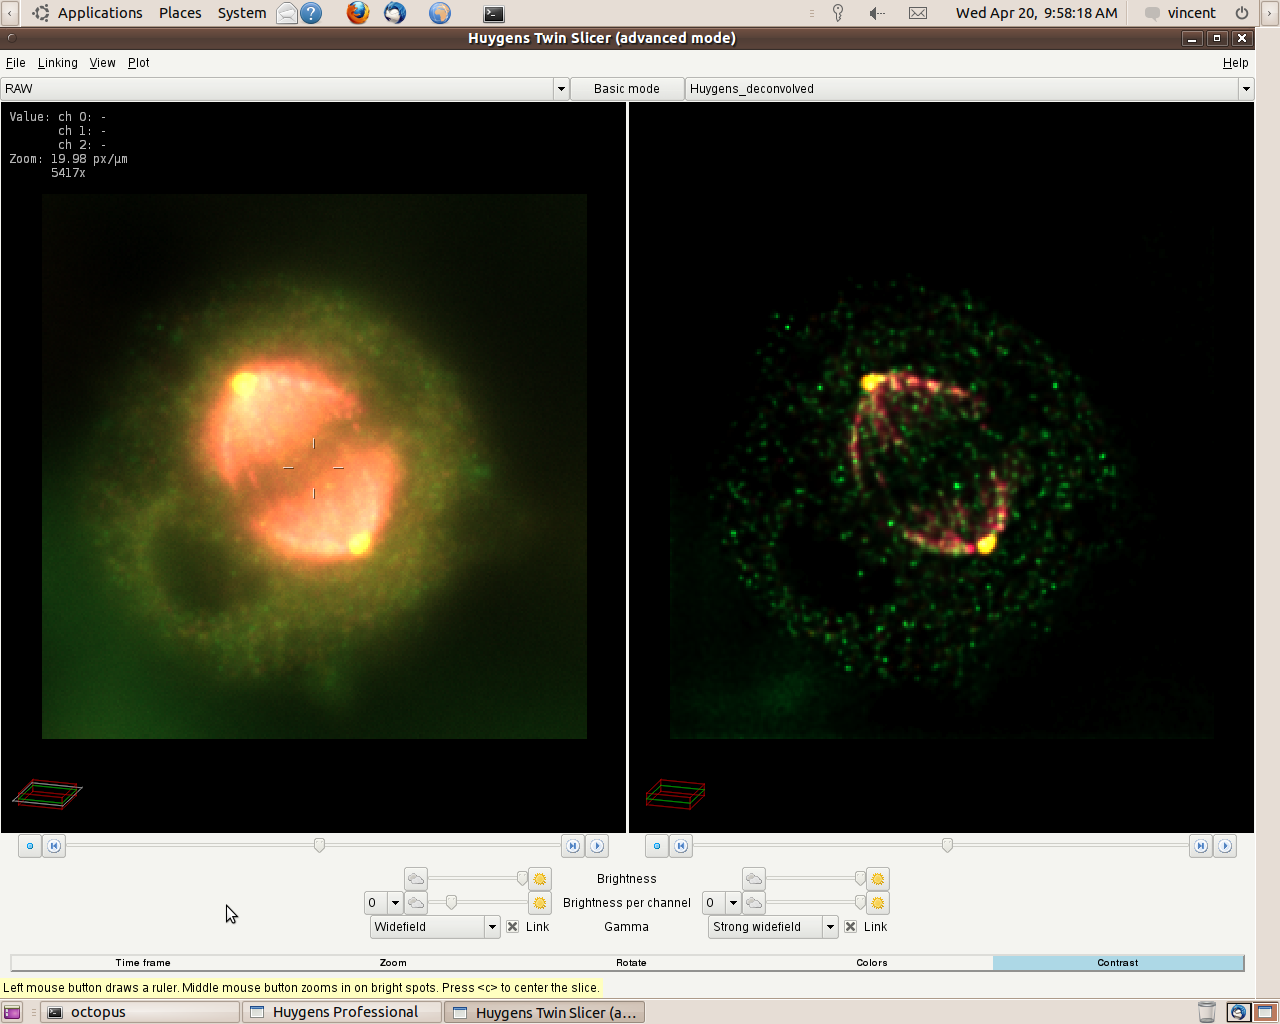Toggle the Link checkbox next to Widefield
1280x1024 pixels.
(x=513, y=927)
